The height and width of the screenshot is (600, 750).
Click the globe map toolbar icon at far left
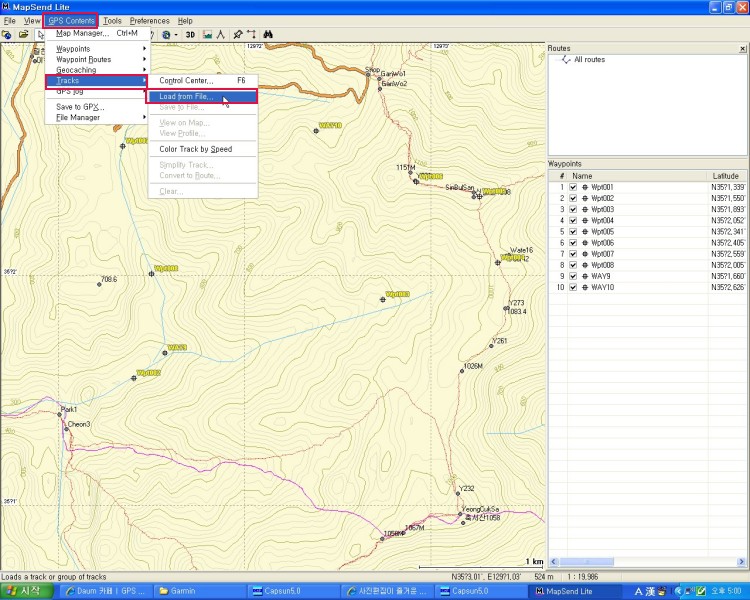pos(7,34)
